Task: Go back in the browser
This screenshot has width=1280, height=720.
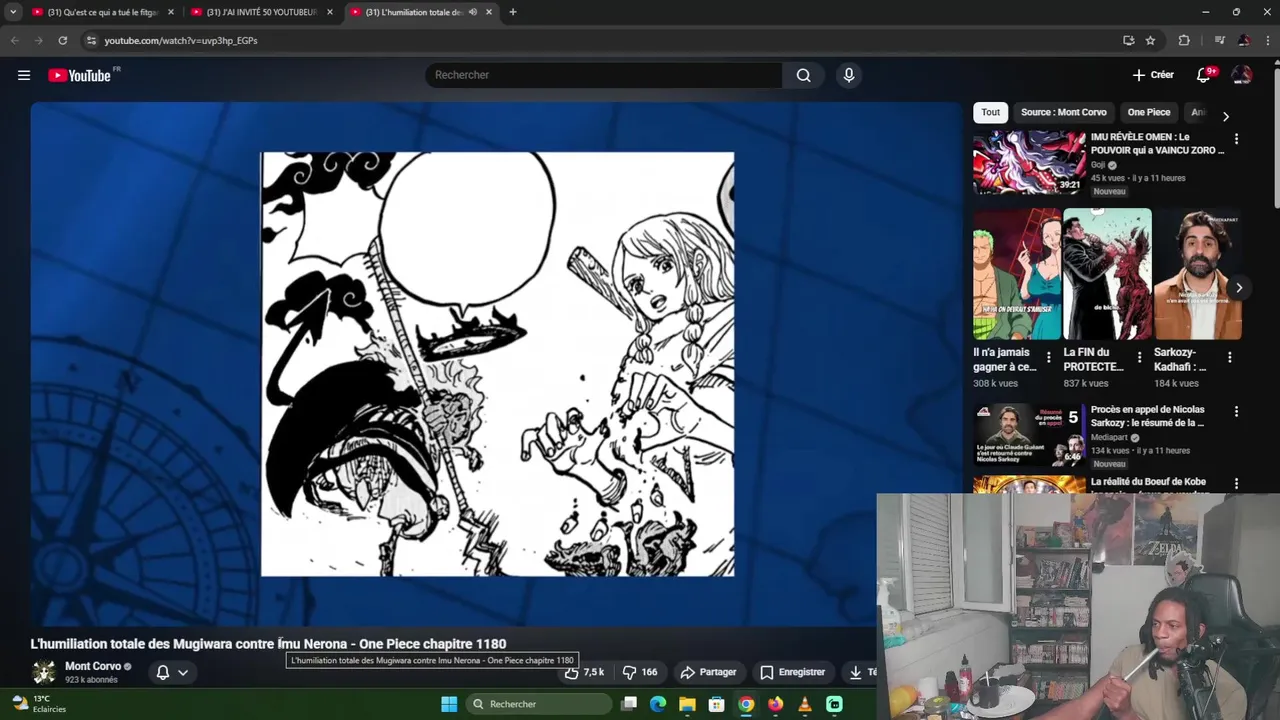Action: tap(14, 40)
